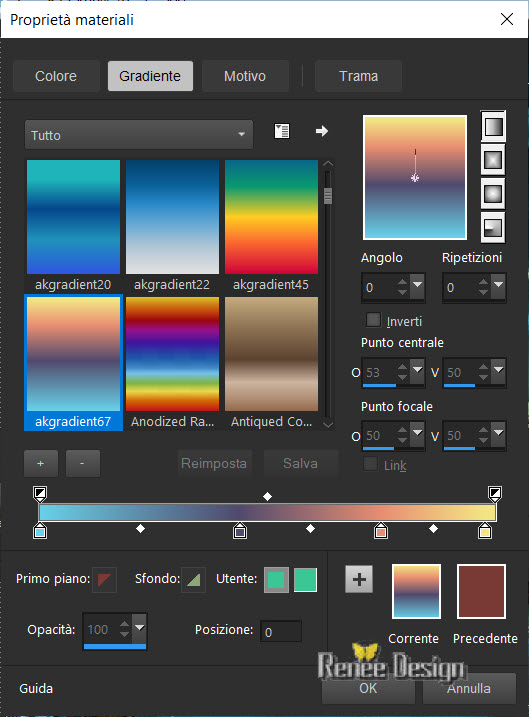Confirm with the OK button
Viewport: 529px width, 717px height.
coord(369,688)
